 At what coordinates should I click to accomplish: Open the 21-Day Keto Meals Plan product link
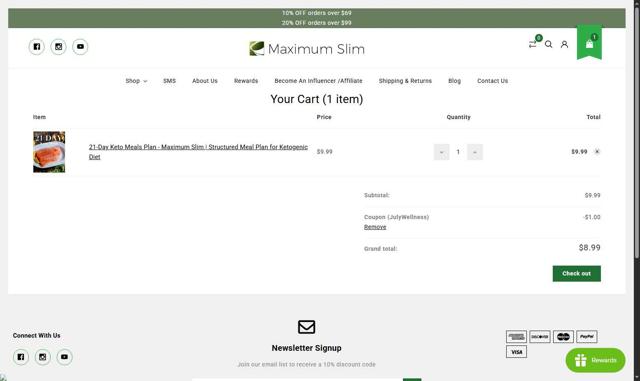pyautogui.click(x=198, y=152)
